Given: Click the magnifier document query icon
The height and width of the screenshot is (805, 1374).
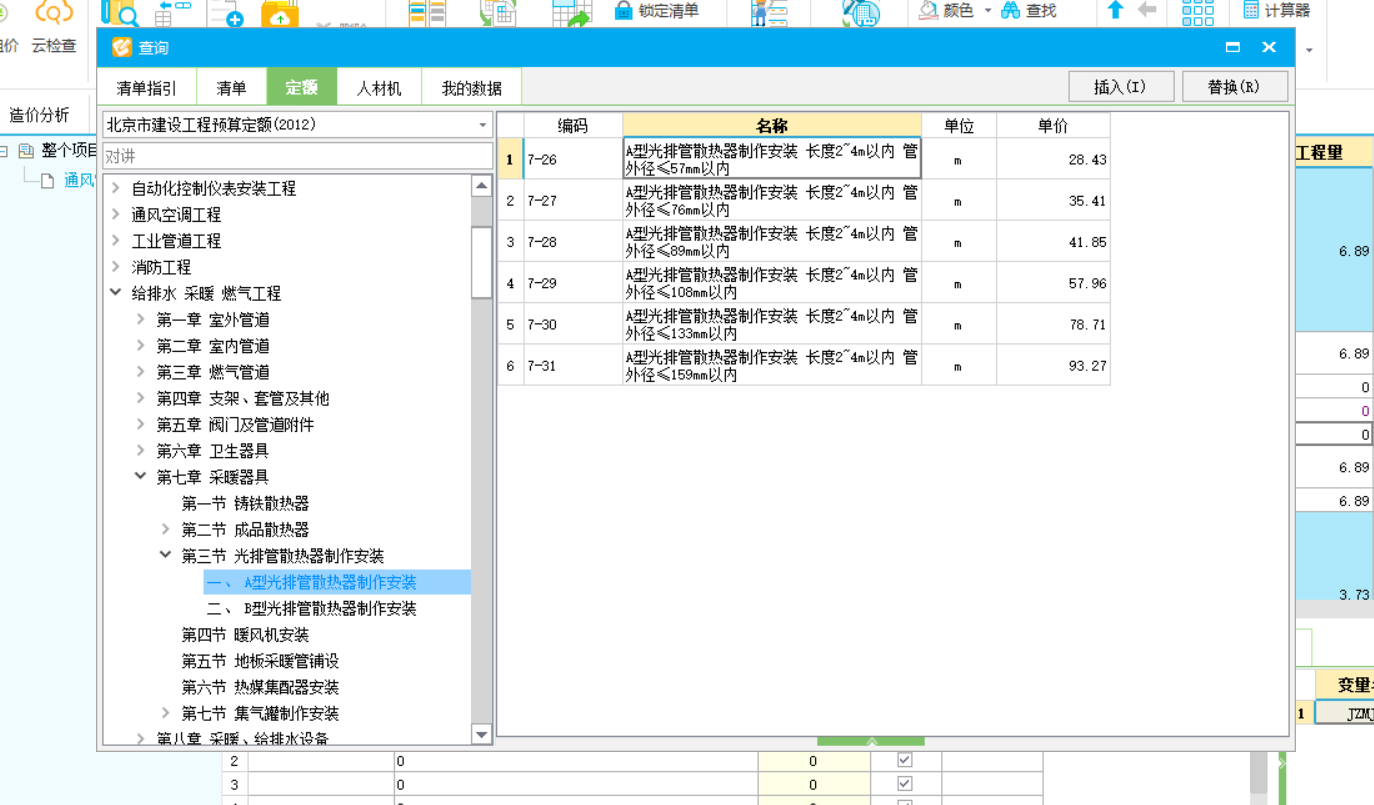Looking at the screenshot, I should 121,13.
